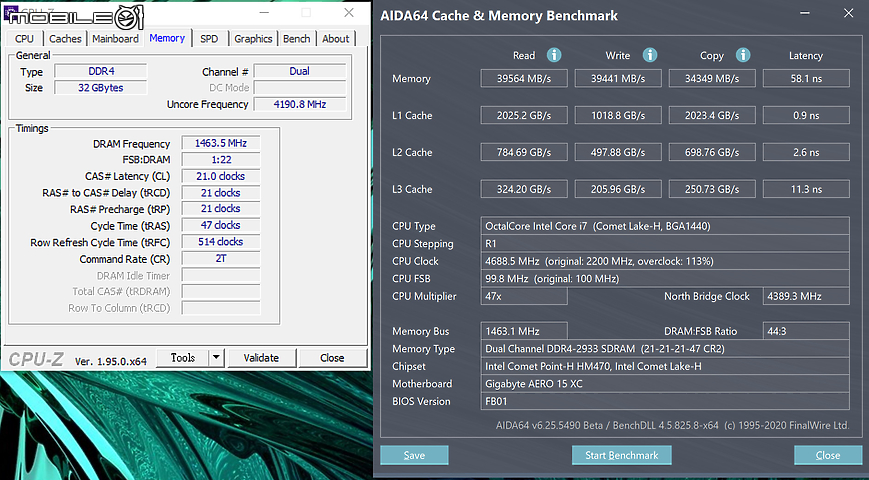Select the Memory tab in CPU-Z
Viewport: 869px width, 480px height.
click(x=167, y=38)
